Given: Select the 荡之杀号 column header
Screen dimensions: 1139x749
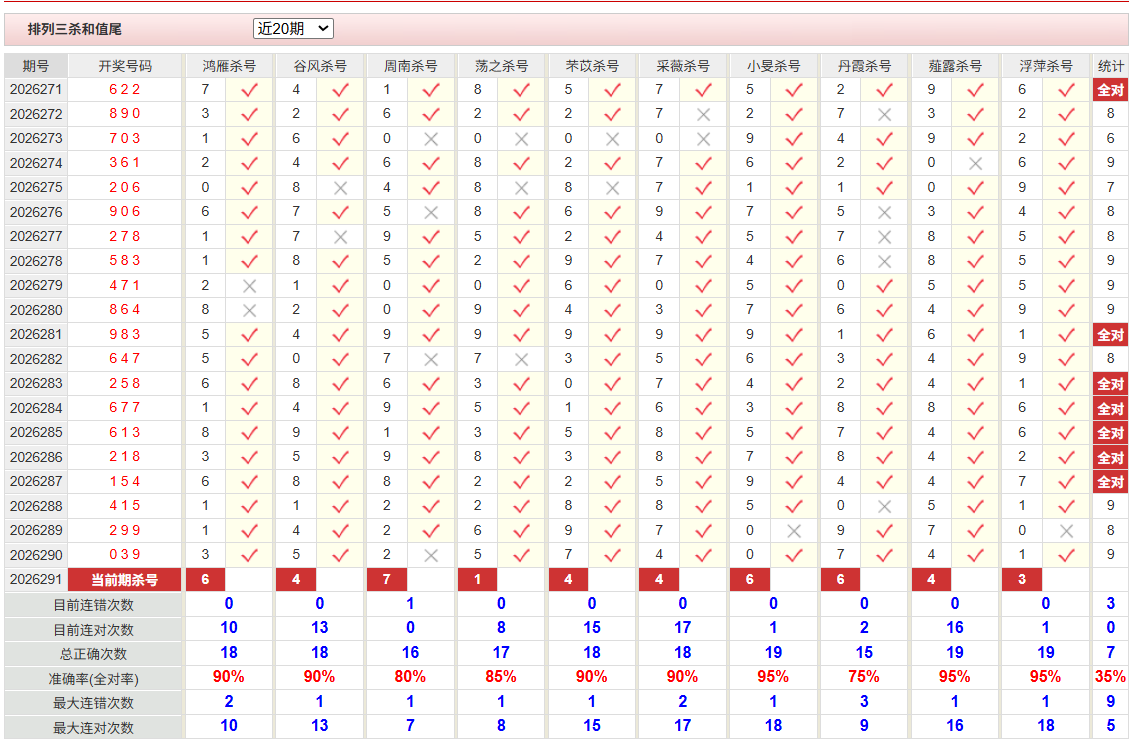Looking at the screenshot, I should tap(501, 66).
